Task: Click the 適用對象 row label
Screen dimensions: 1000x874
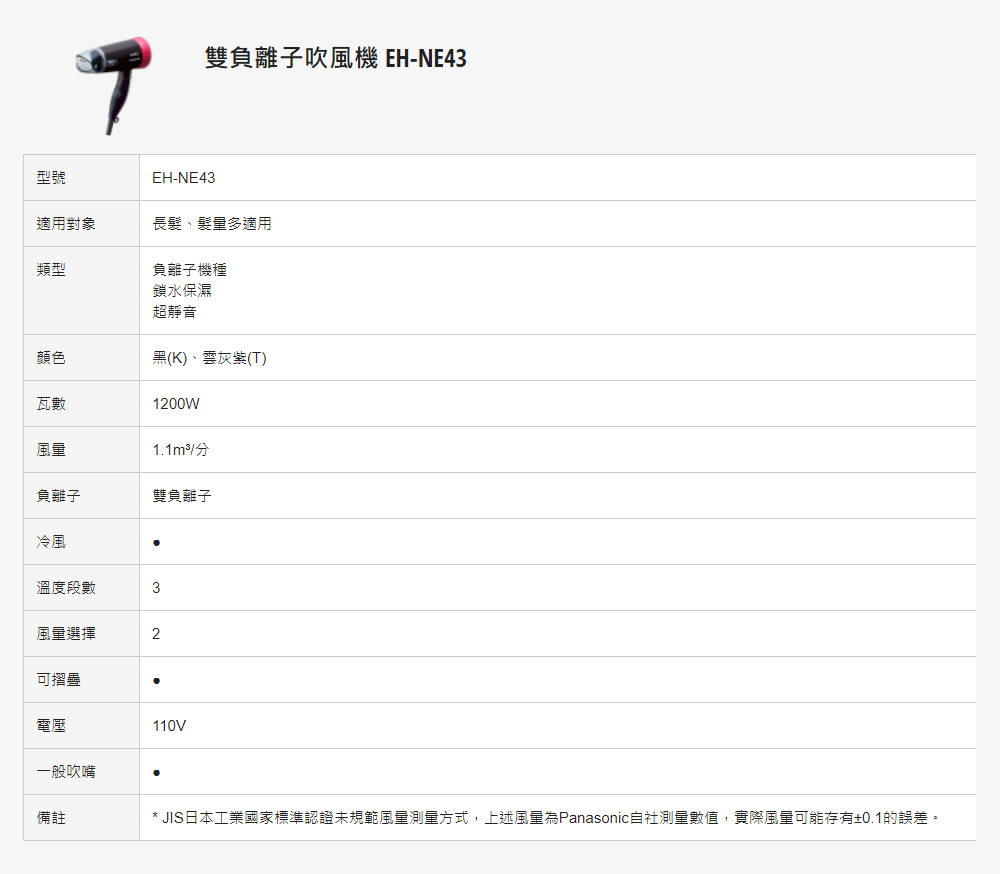Action: coord(66,223)
